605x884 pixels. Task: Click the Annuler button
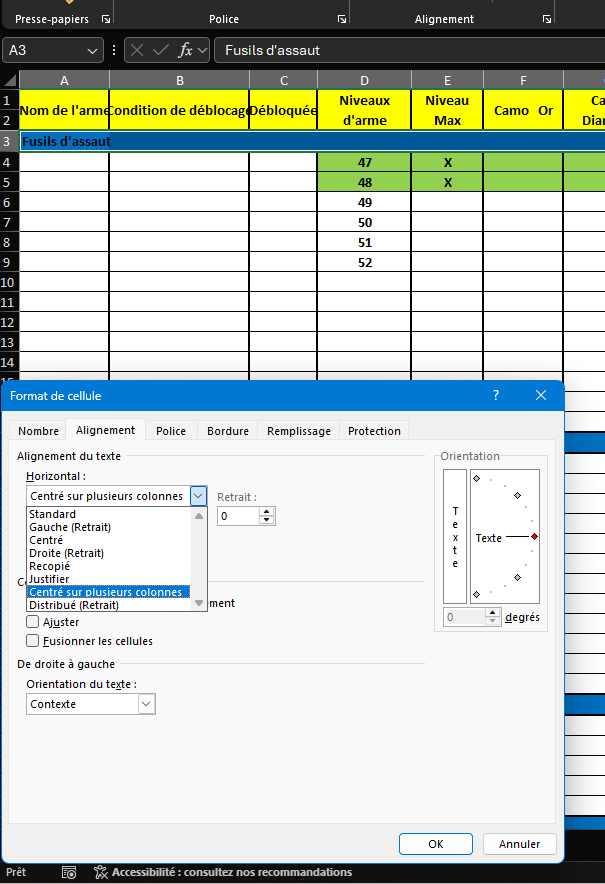pos(519,844)
